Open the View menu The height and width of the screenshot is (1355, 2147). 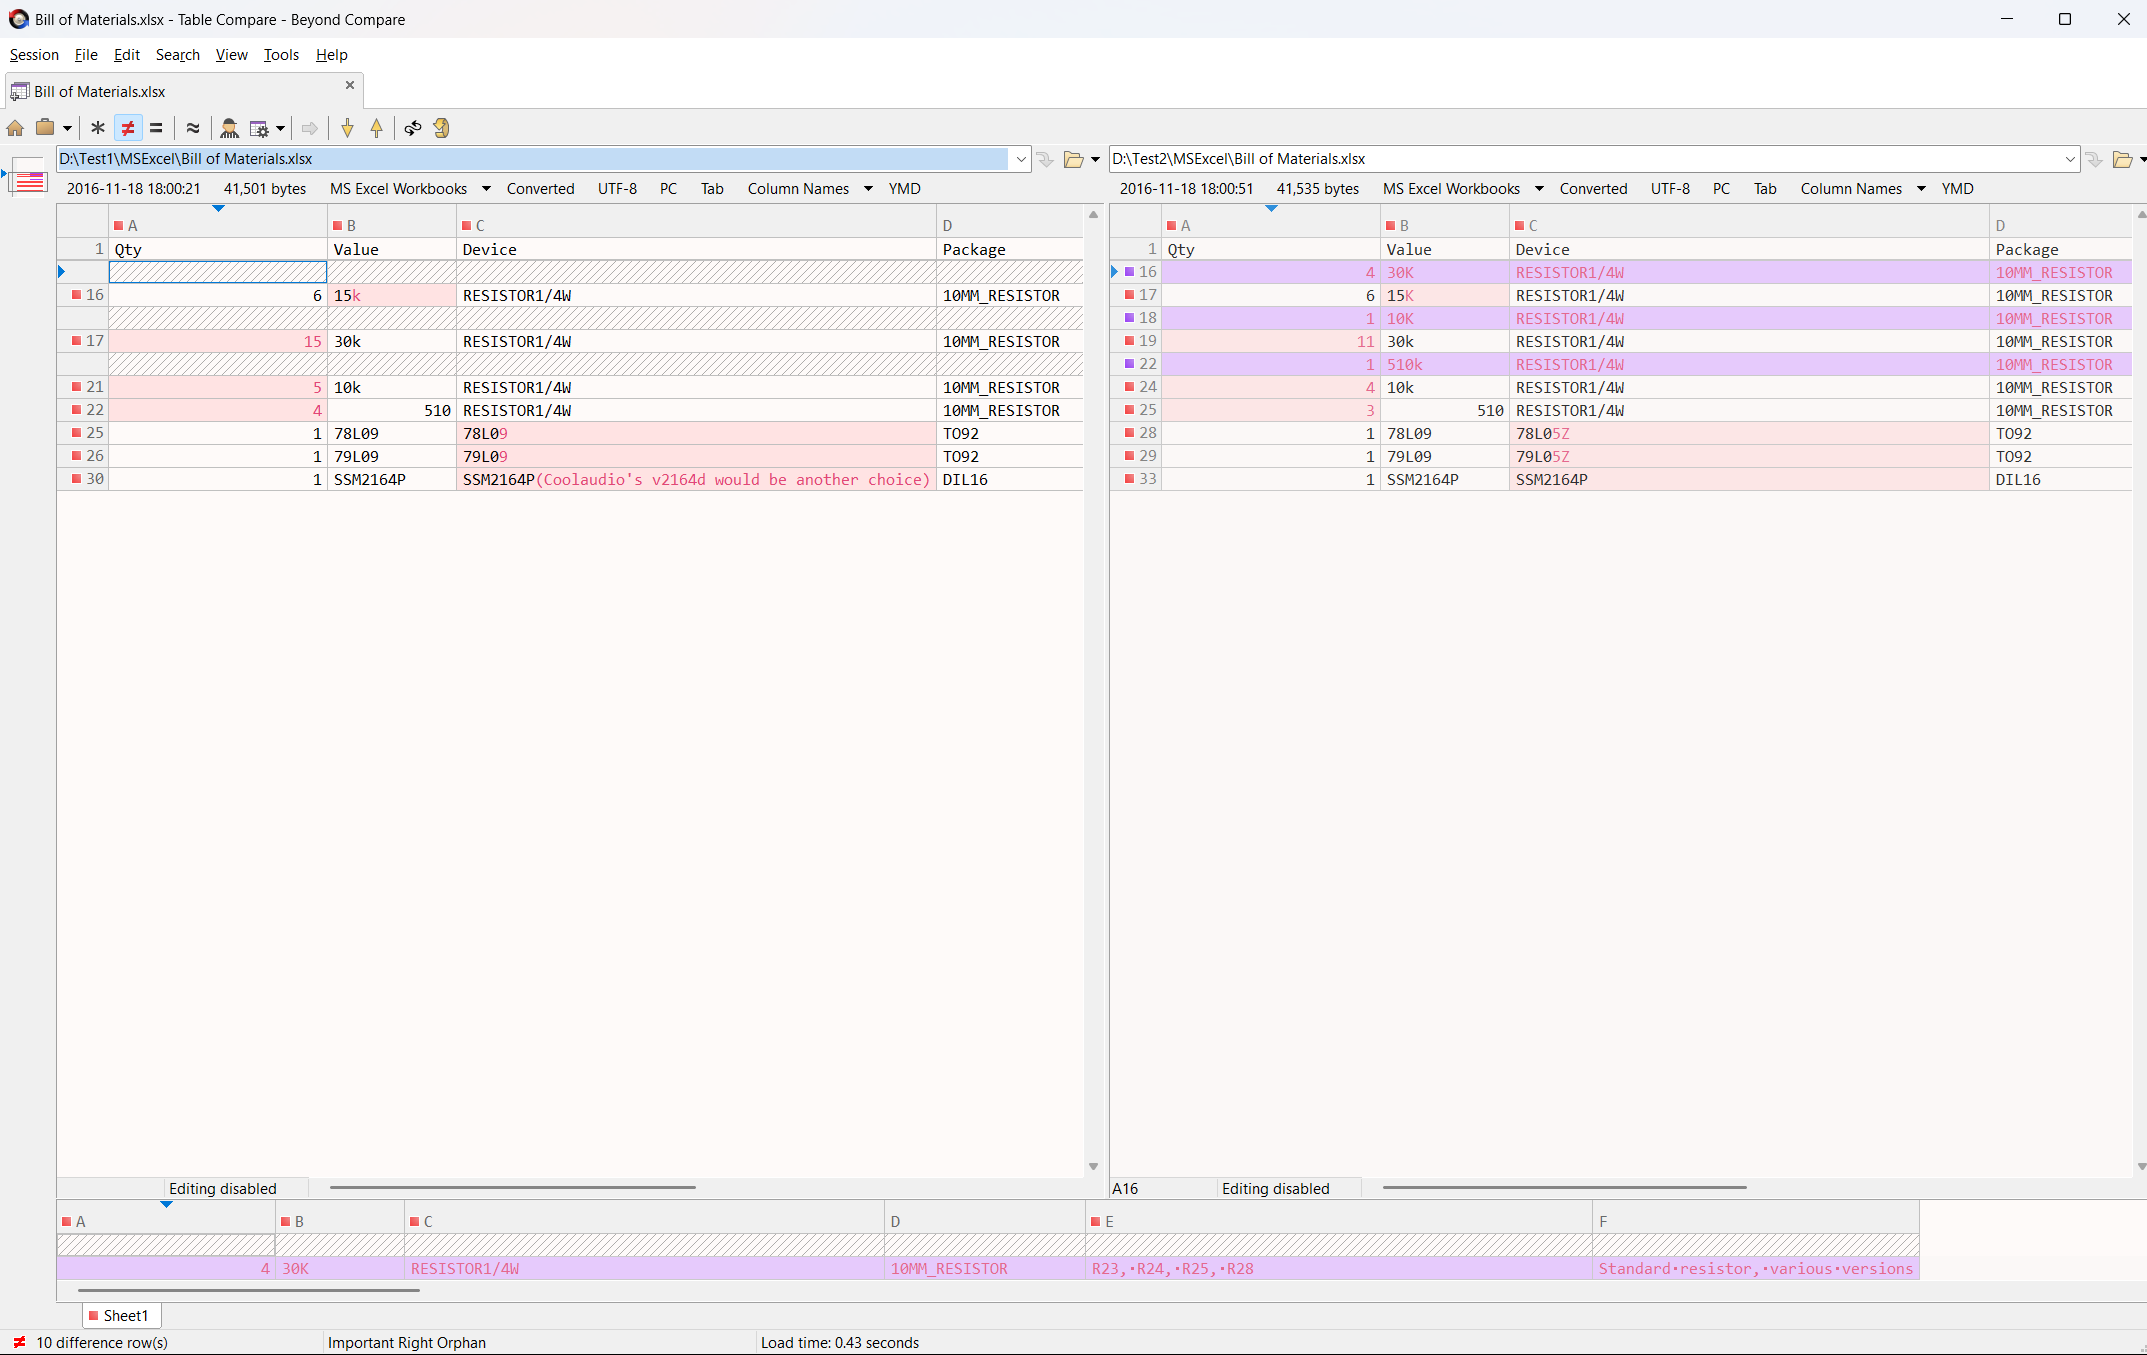(232, 55)
